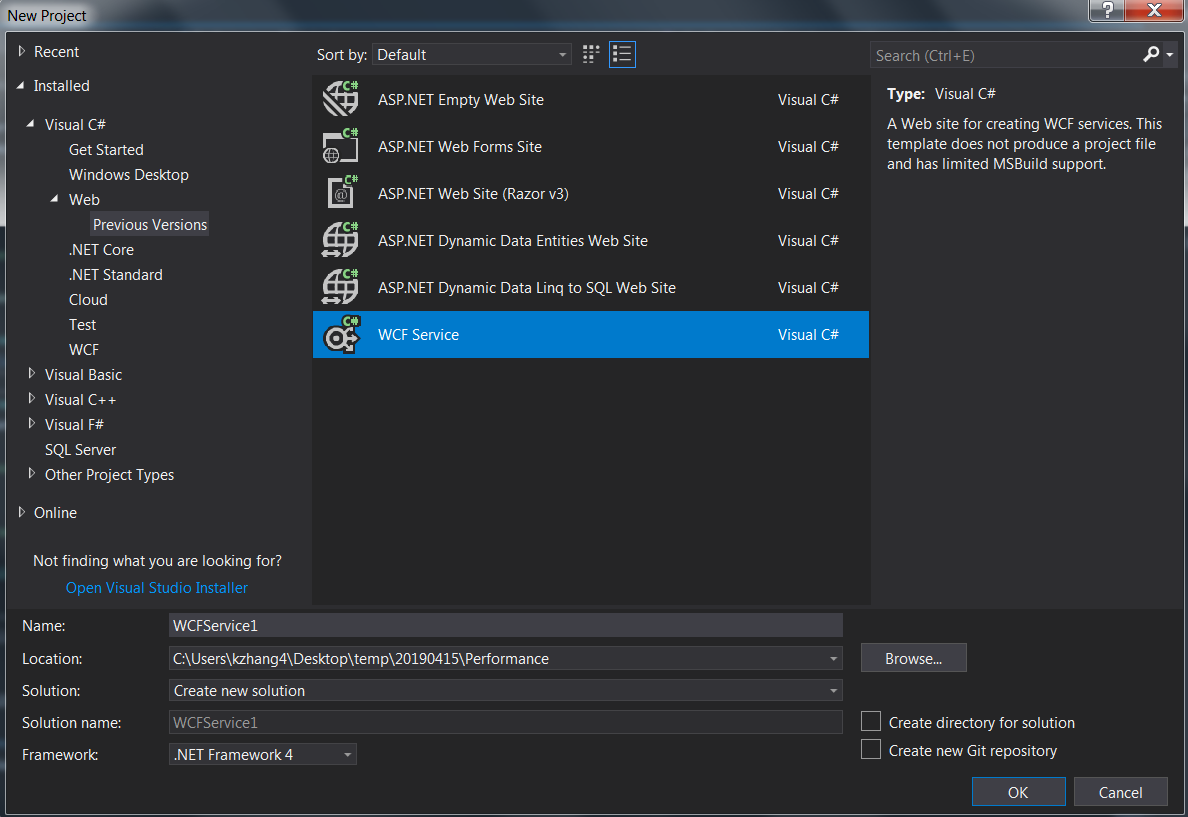Open the Solution combo box

coord(505,690)
